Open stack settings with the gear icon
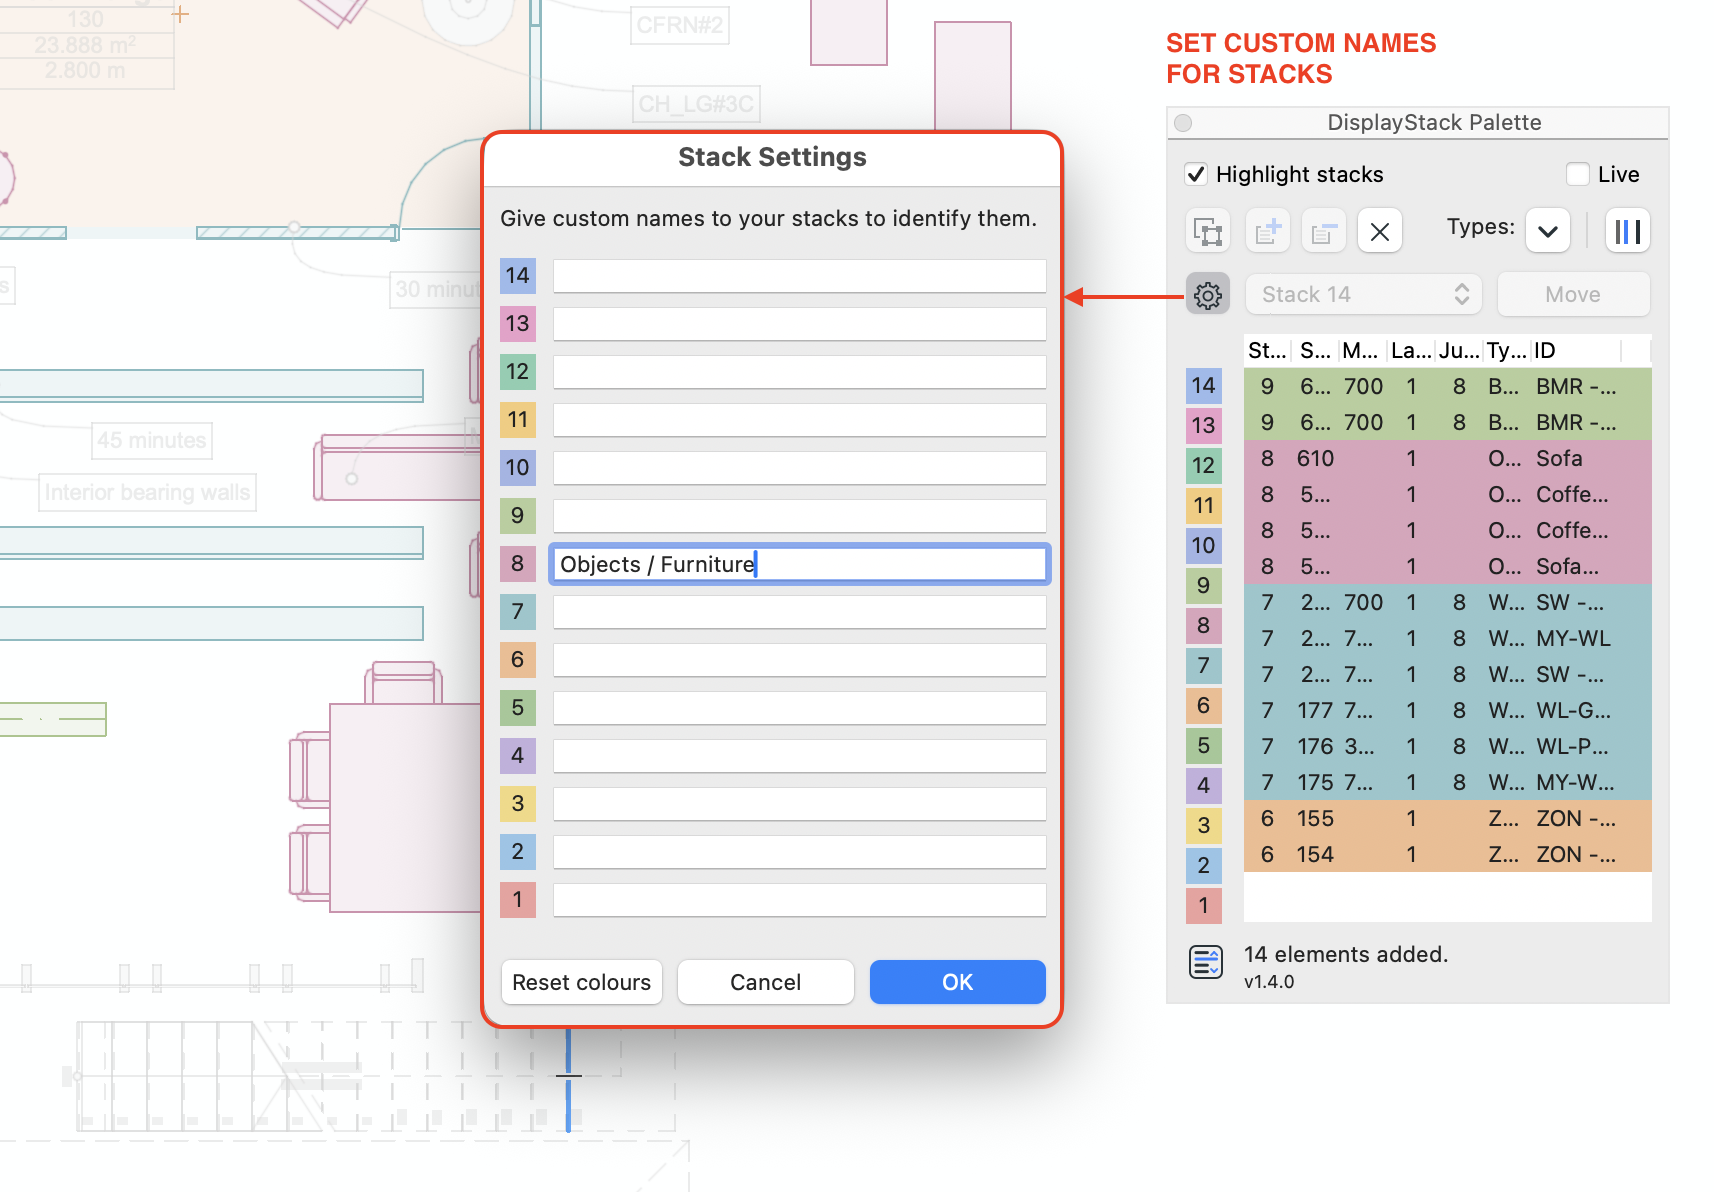The height and width of the screenshot is (1192, 1714). coord(1208,295)
